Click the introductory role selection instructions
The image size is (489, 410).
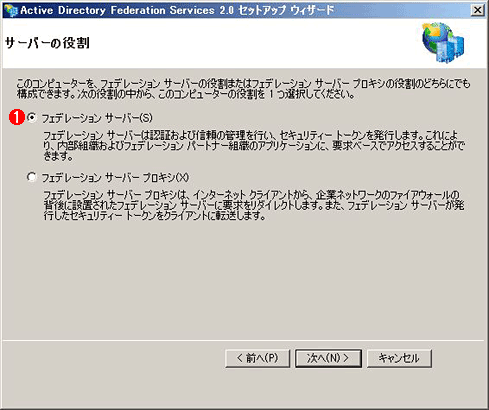click(x=243, y=89)
